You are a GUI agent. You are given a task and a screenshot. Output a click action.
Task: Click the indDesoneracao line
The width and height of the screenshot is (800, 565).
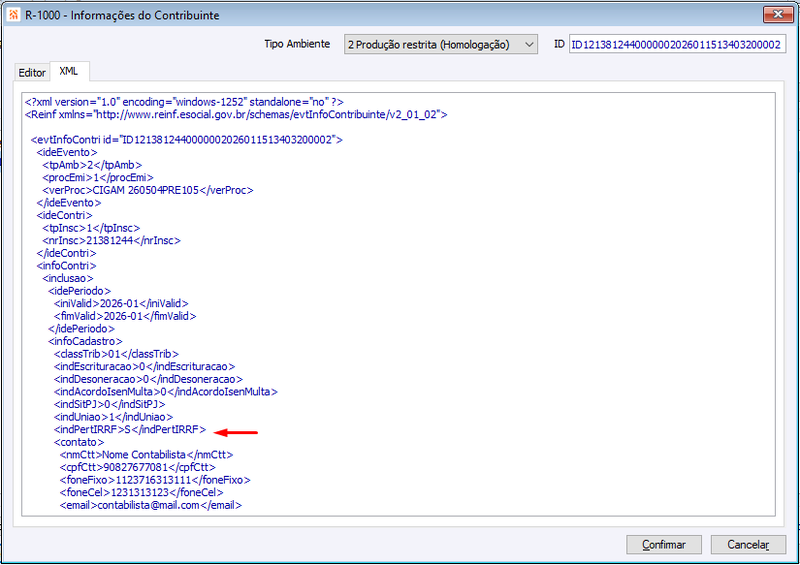(x=148, y=379)
